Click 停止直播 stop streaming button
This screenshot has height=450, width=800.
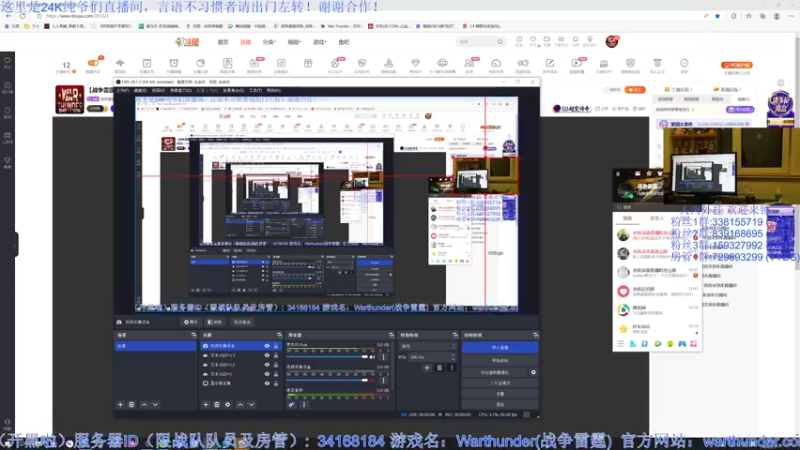(500, 347)
